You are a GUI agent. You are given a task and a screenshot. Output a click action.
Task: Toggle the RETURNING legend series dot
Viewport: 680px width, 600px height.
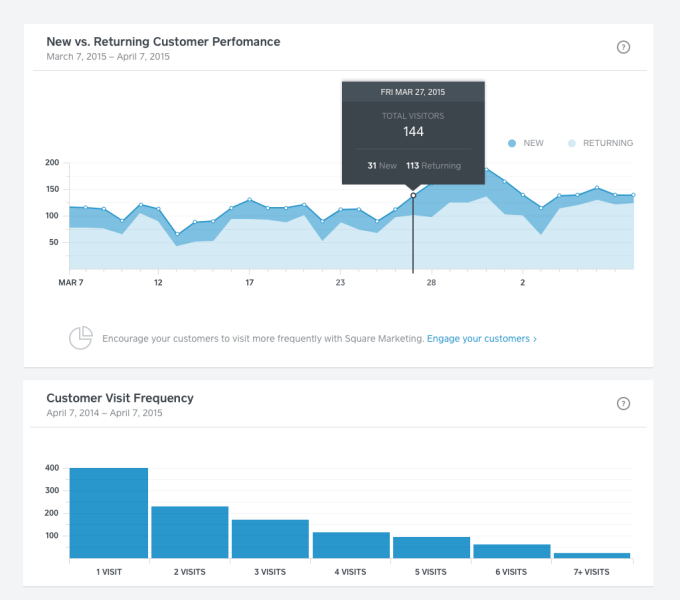pyautogui.click(x=572, y=143)
